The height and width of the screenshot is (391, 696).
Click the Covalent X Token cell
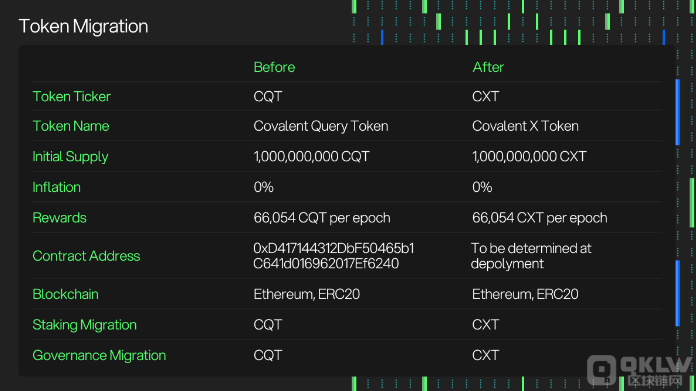[x=525, y=126]
